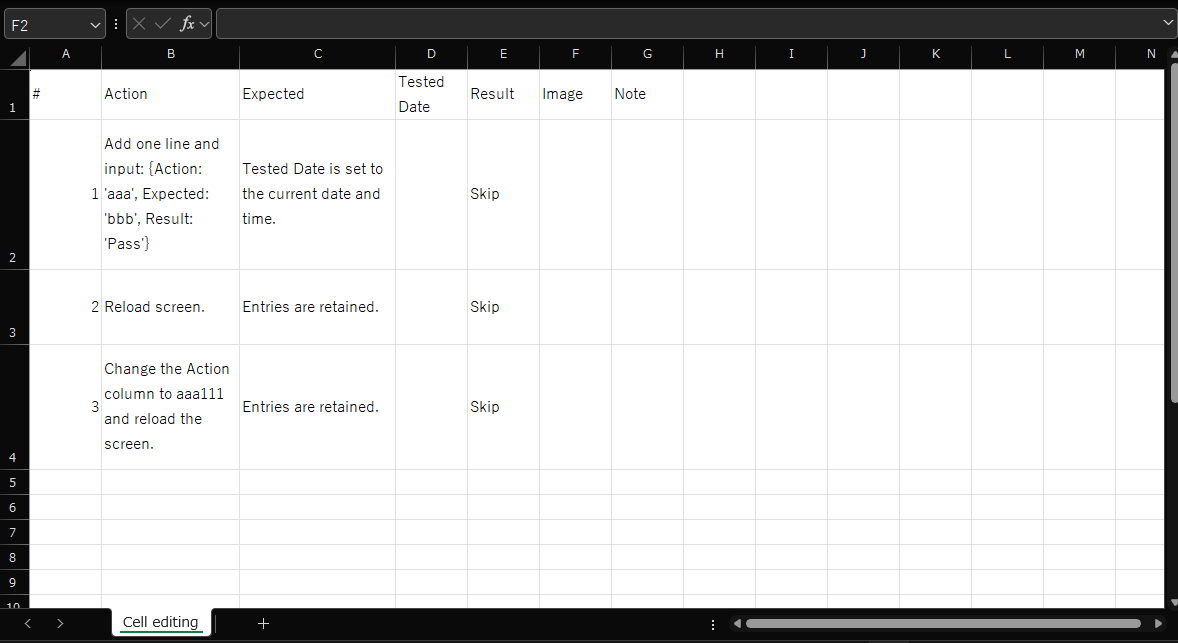Image resolution: width=1178 pixels, height=643 pixels.
Task: Open the name box dropdown
Action: pos(95,22)
